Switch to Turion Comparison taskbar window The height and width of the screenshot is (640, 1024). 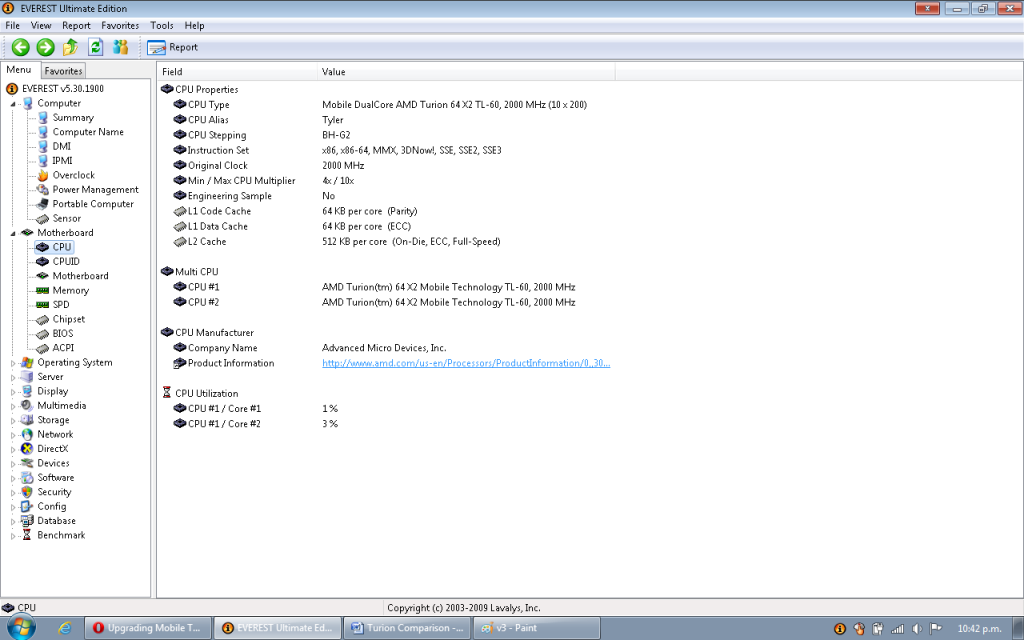(x=407, y=628)
